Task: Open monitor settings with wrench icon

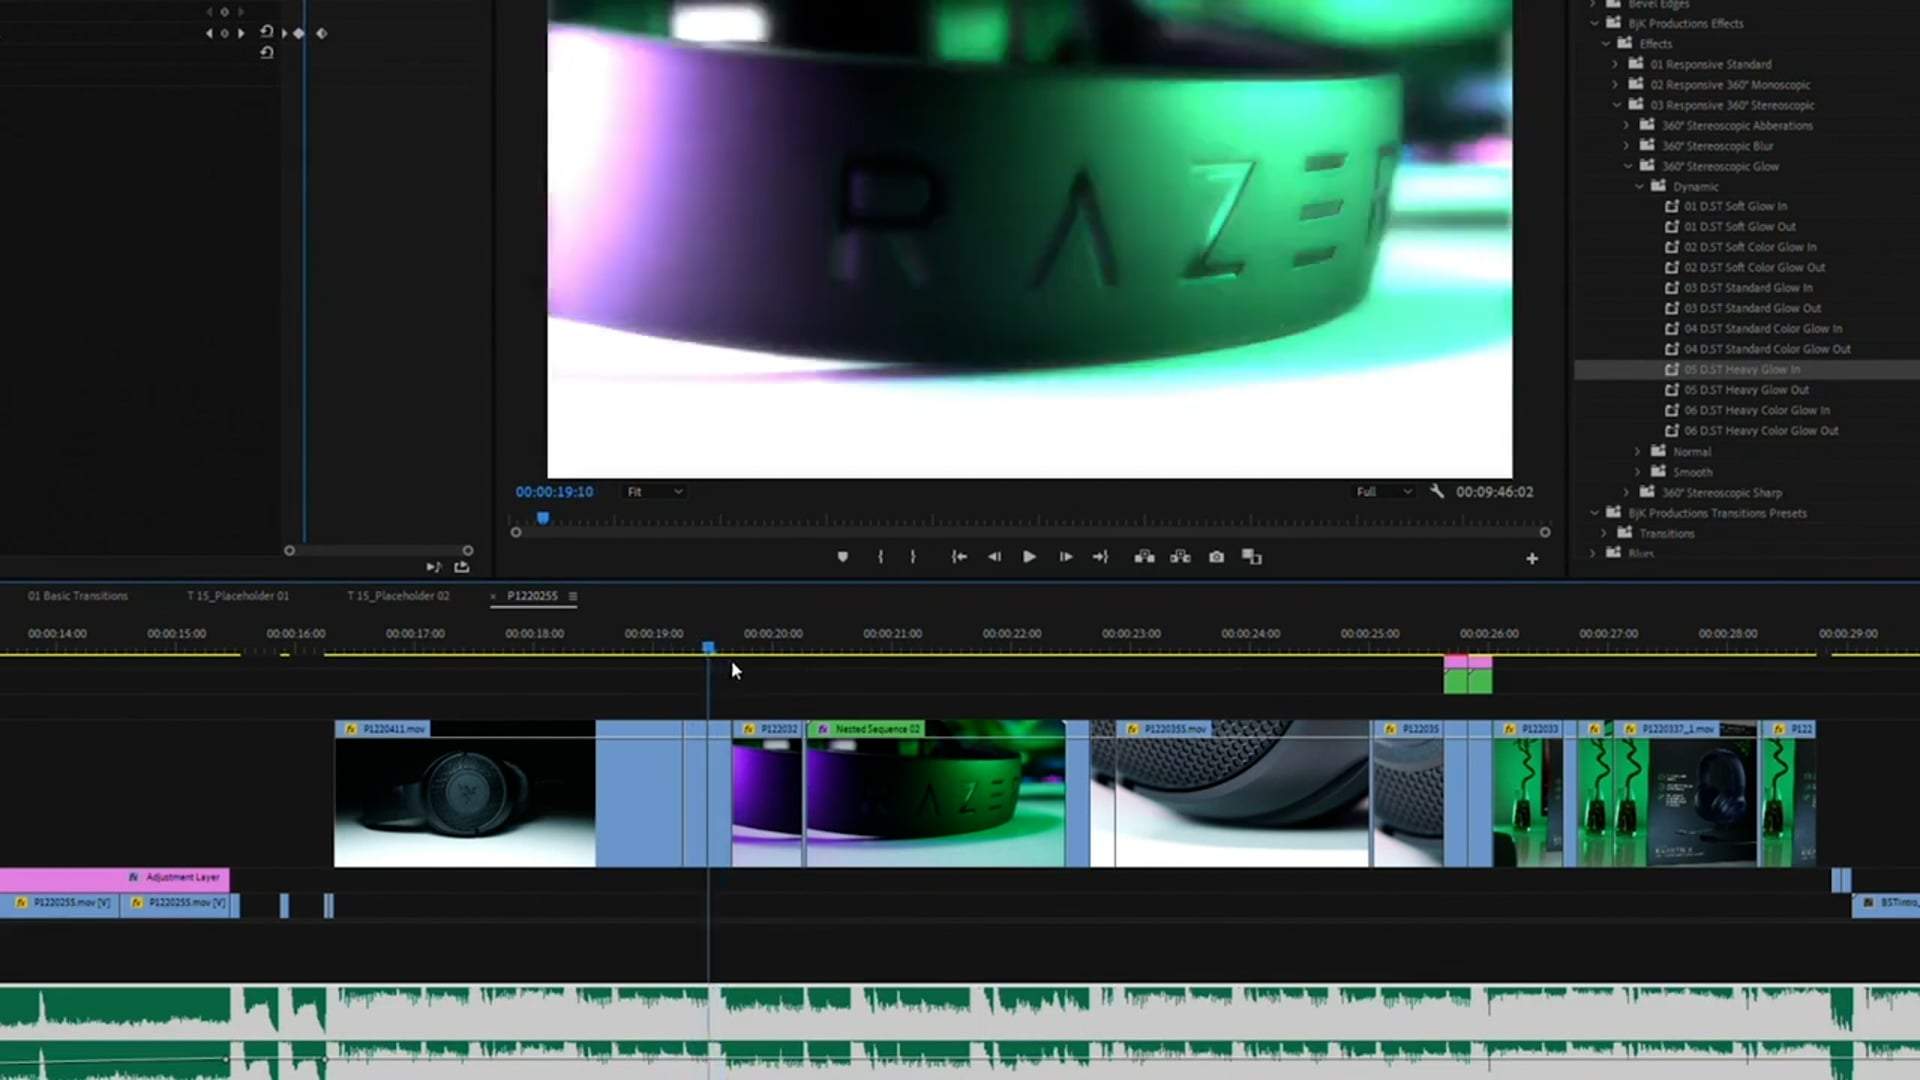Action: click(1437, 491)
